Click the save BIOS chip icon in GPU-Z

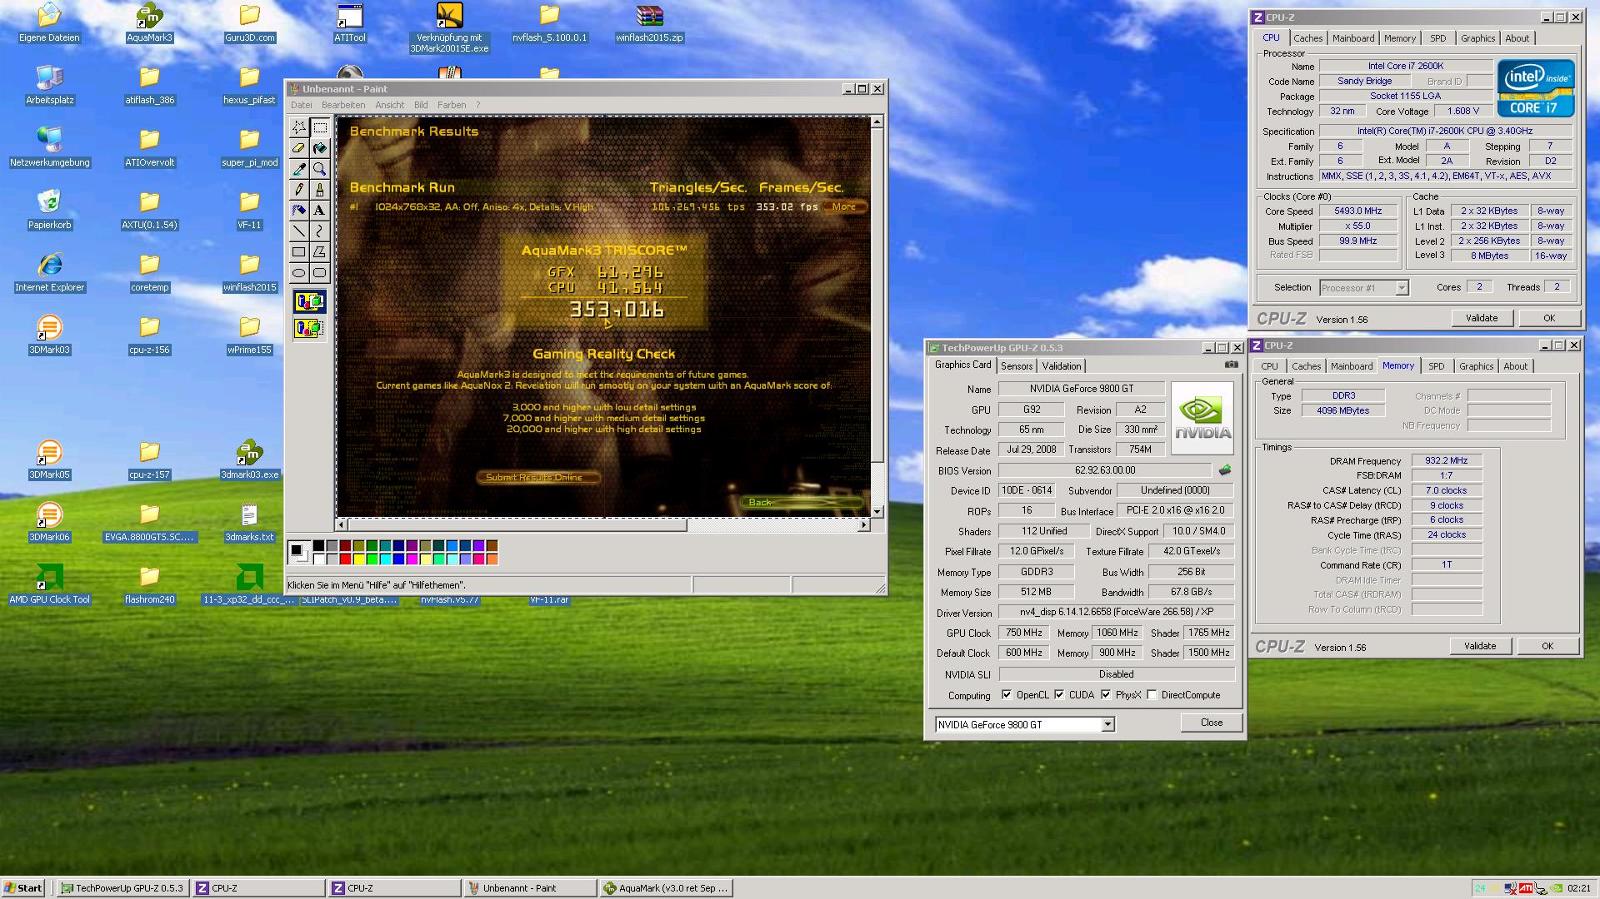tap(1225, 470)
